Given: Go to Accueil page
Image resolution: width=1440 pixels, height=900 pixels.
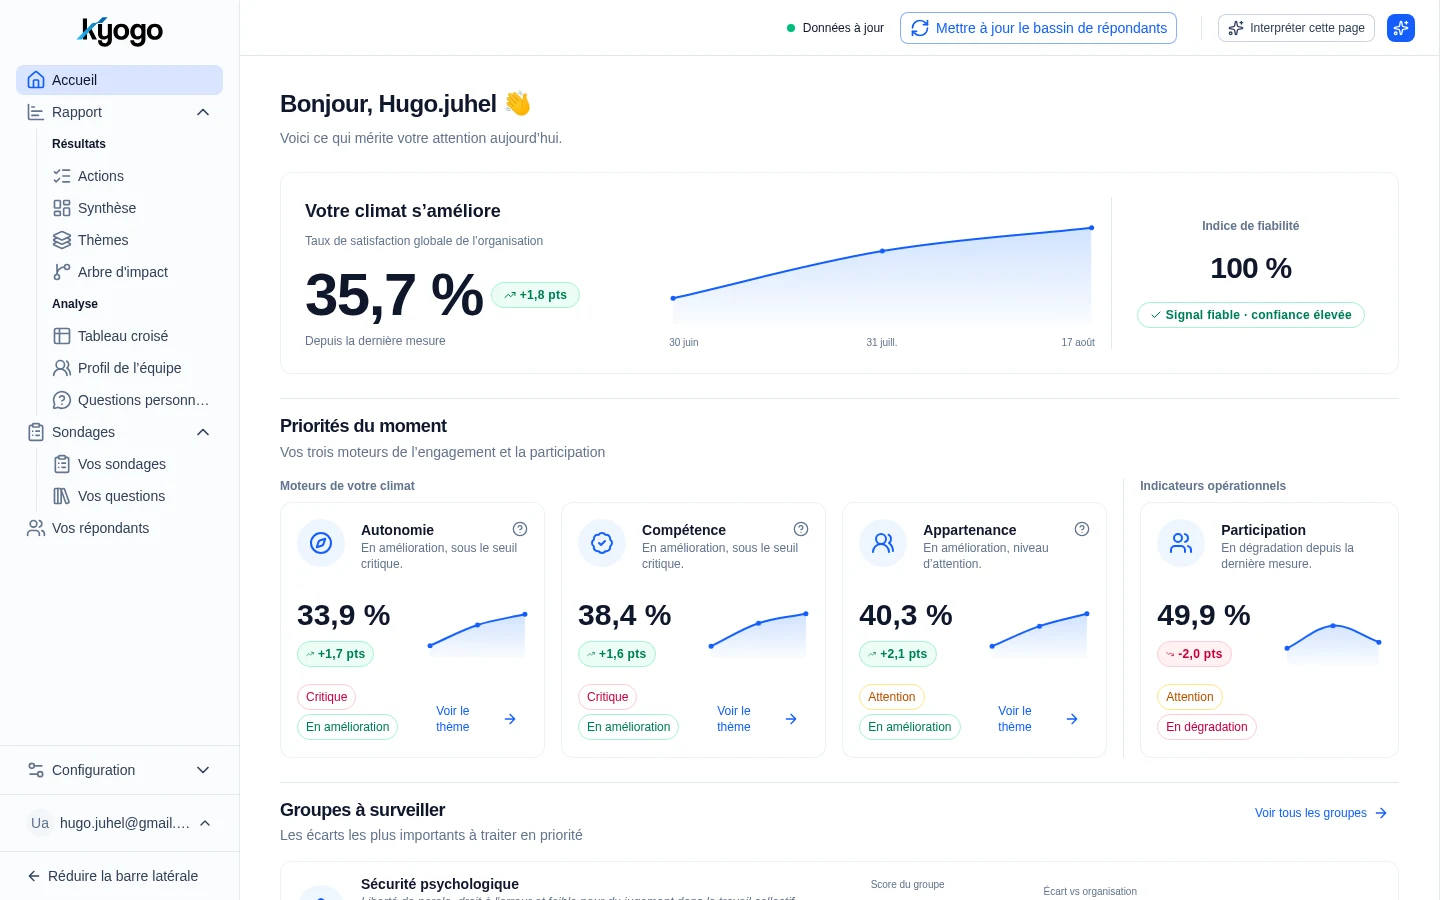Looking at the screenshot, I should pyautogui.click(x=119, y=80).
